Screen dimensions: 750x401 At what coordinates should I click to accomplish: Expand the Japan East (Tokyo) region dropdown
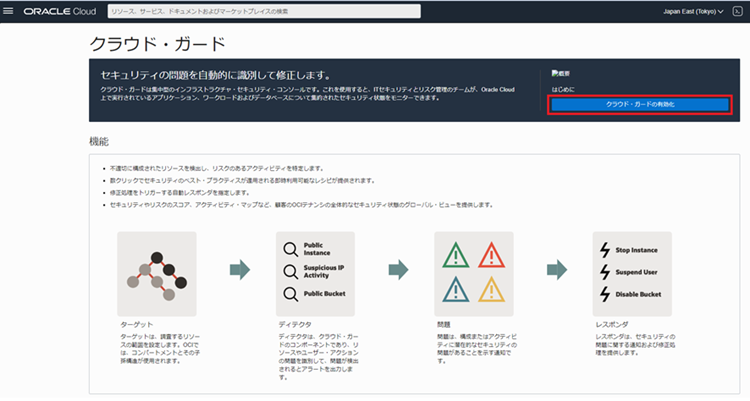pyautogui.click(x=693, y=11)
